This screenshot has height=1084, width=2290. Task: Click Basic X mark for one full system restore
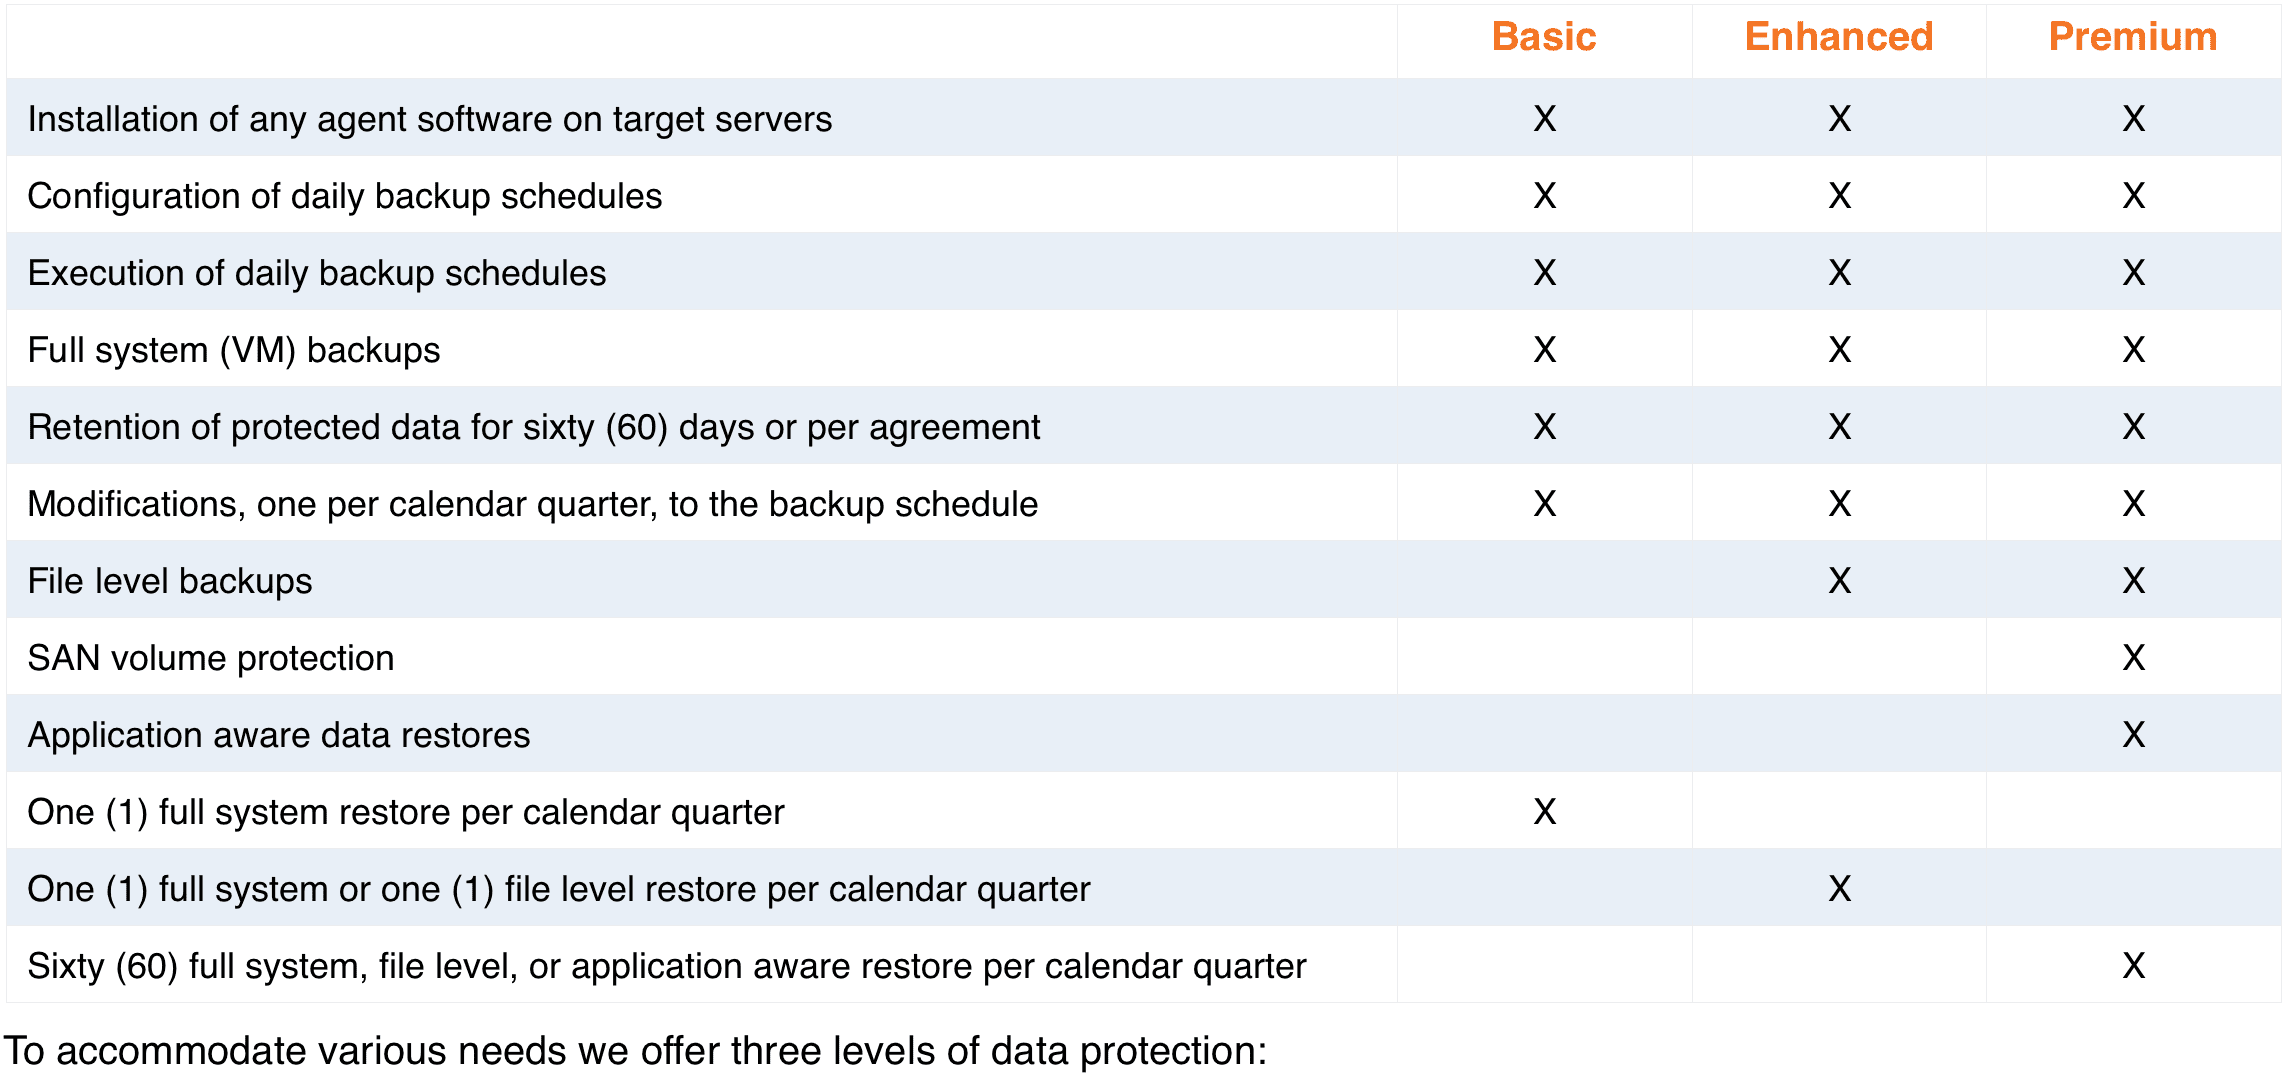1545,811
